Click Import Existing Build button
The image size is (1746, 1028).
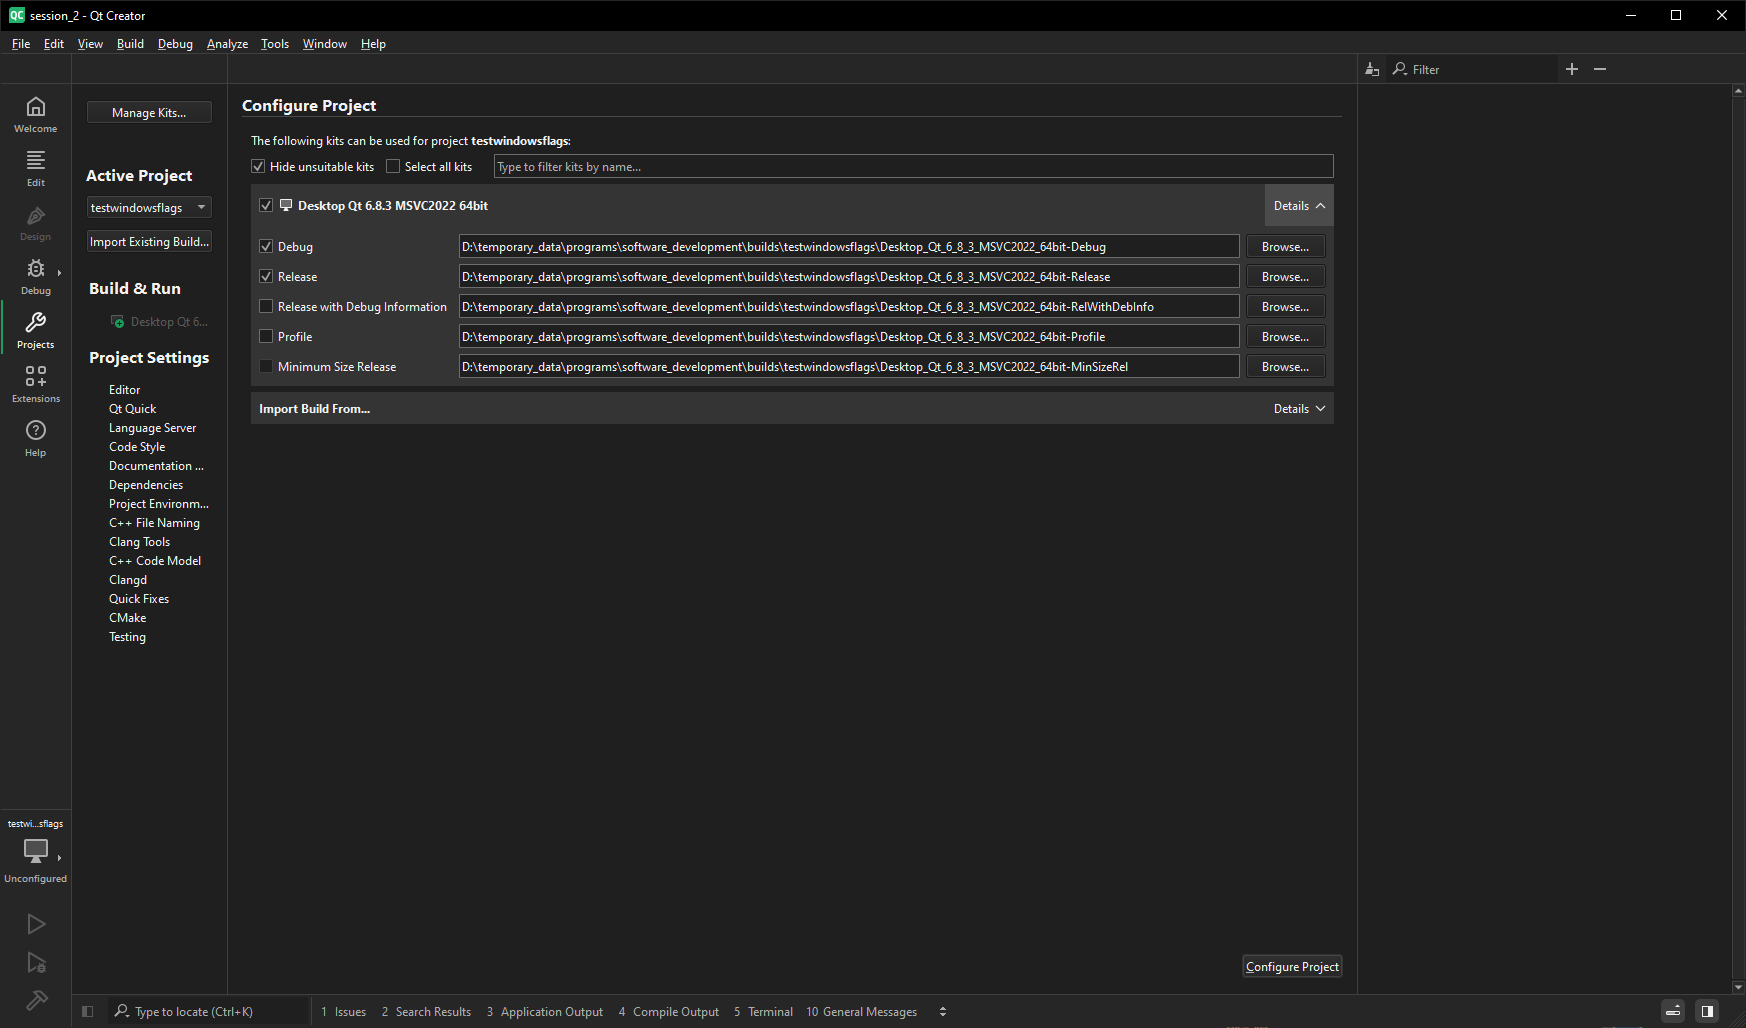[149, 241]
